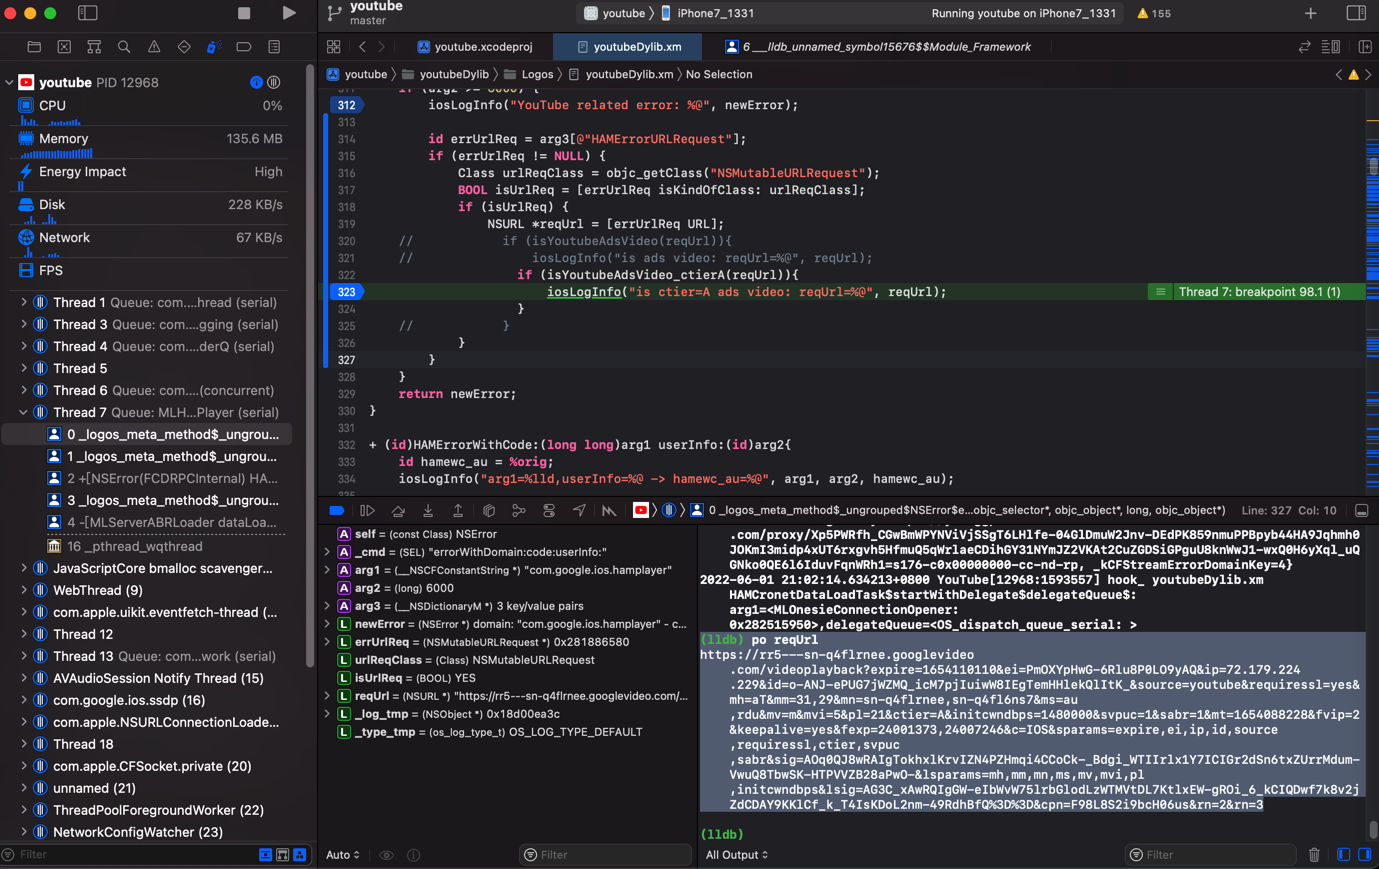
Task: Click the 155 warnings indicator
Action: tap(1154, 14)
